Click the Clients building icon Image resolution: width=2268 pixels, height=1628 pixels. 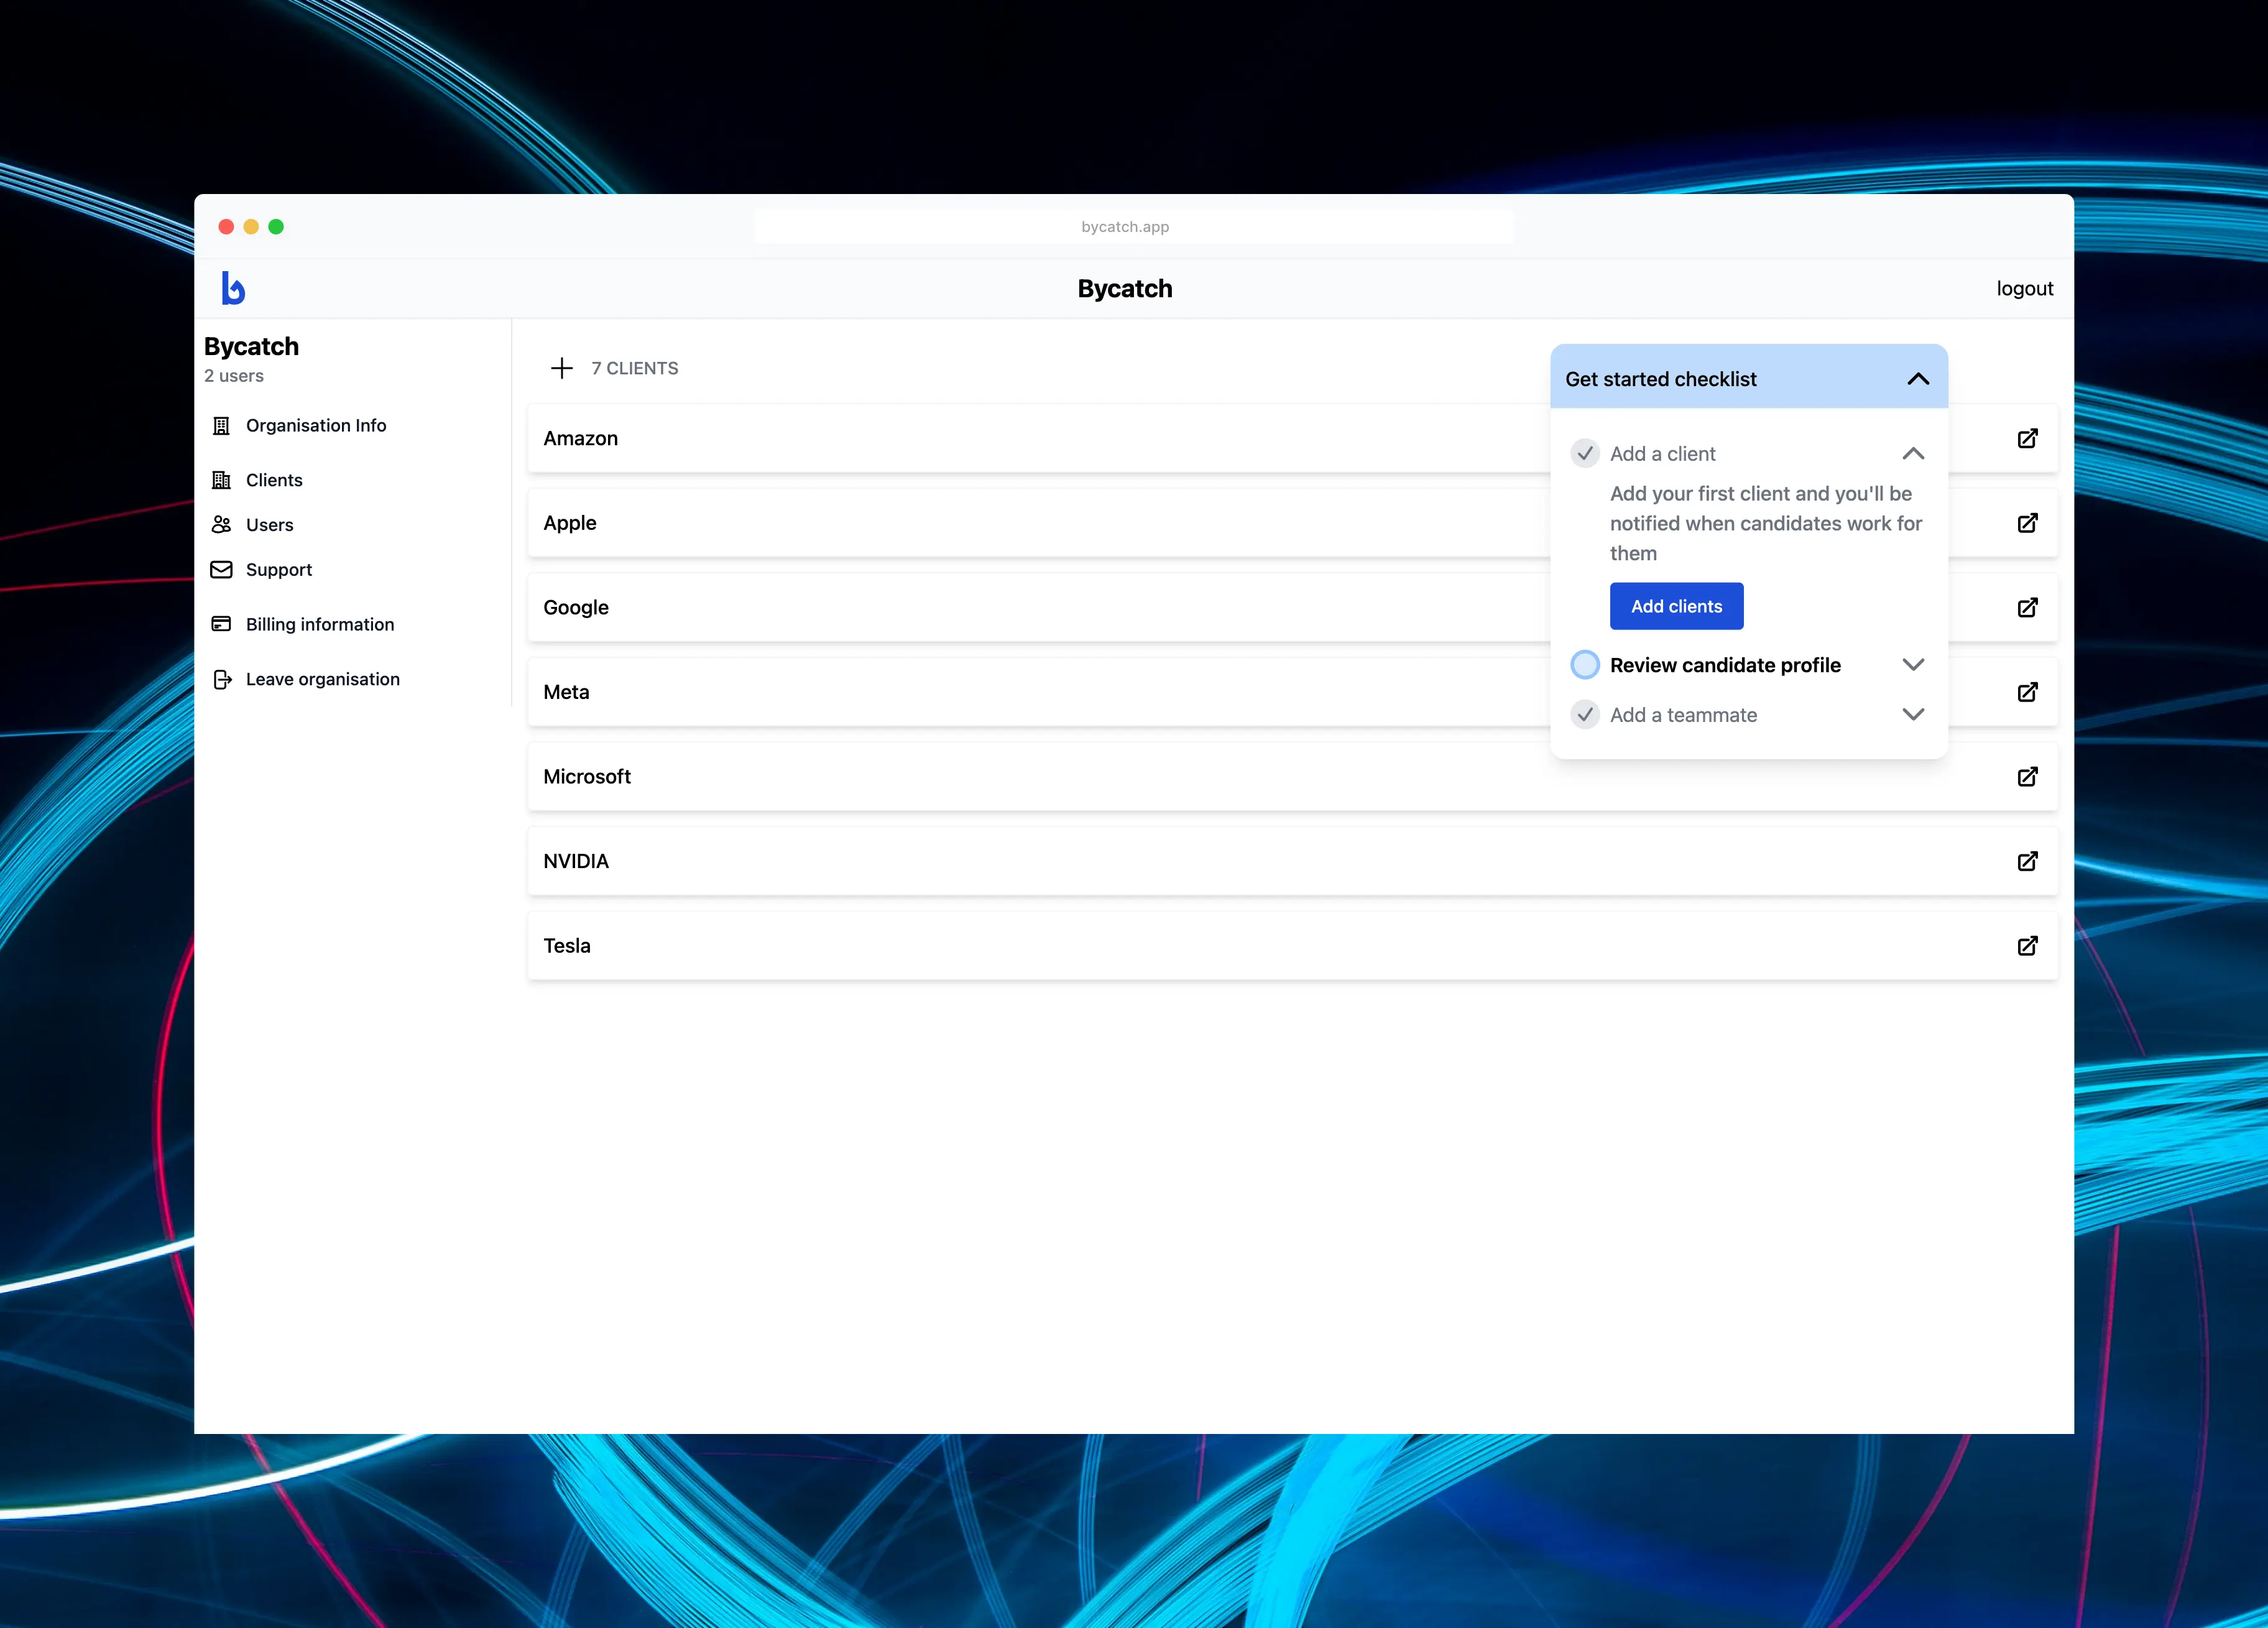pos(222,480)
